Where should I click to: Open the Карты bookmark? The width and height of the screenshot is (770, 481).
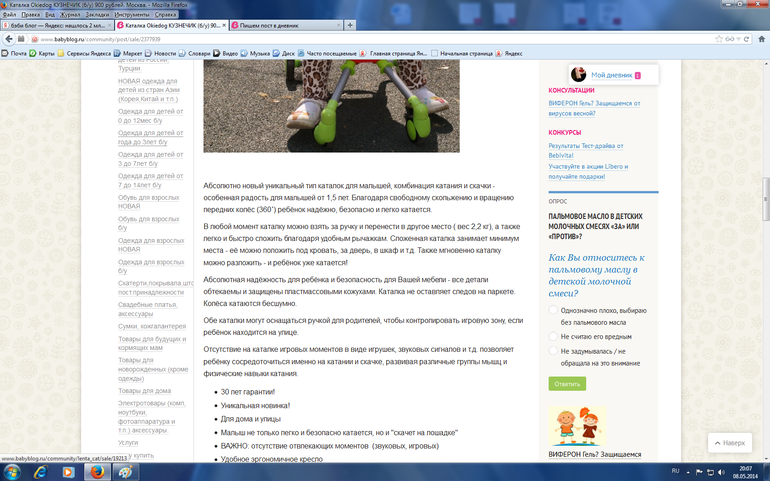point(42,53)
